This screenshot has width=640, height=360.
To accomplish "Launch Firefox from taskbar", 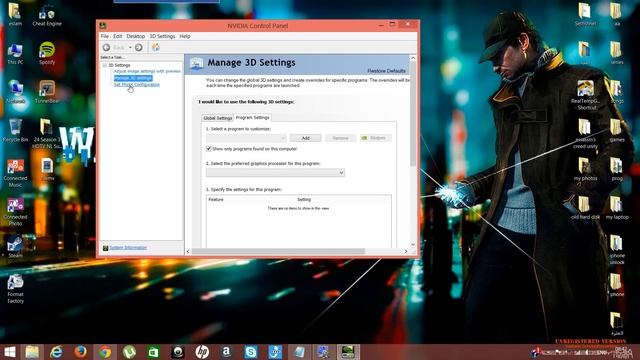I will click(x=80, y=352).
